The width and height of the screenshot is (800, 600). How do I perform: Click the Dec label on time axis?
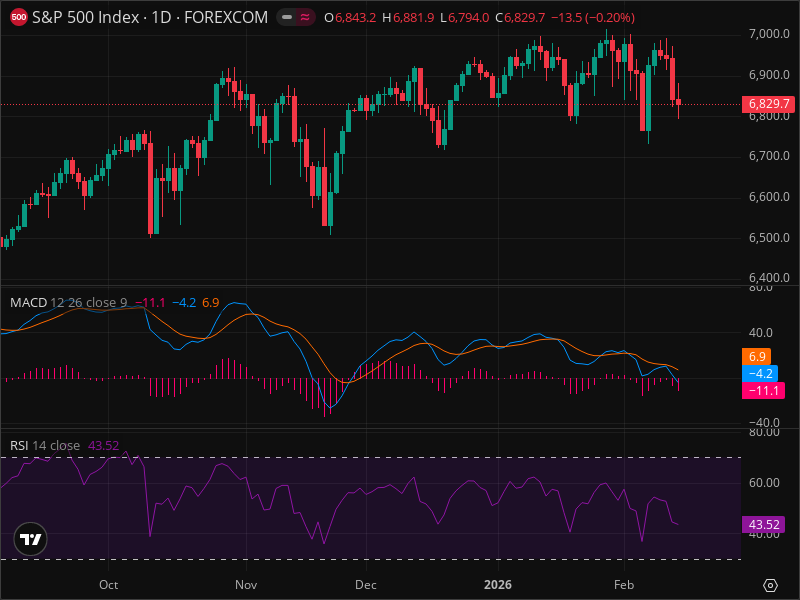click(x=366, y=585)
